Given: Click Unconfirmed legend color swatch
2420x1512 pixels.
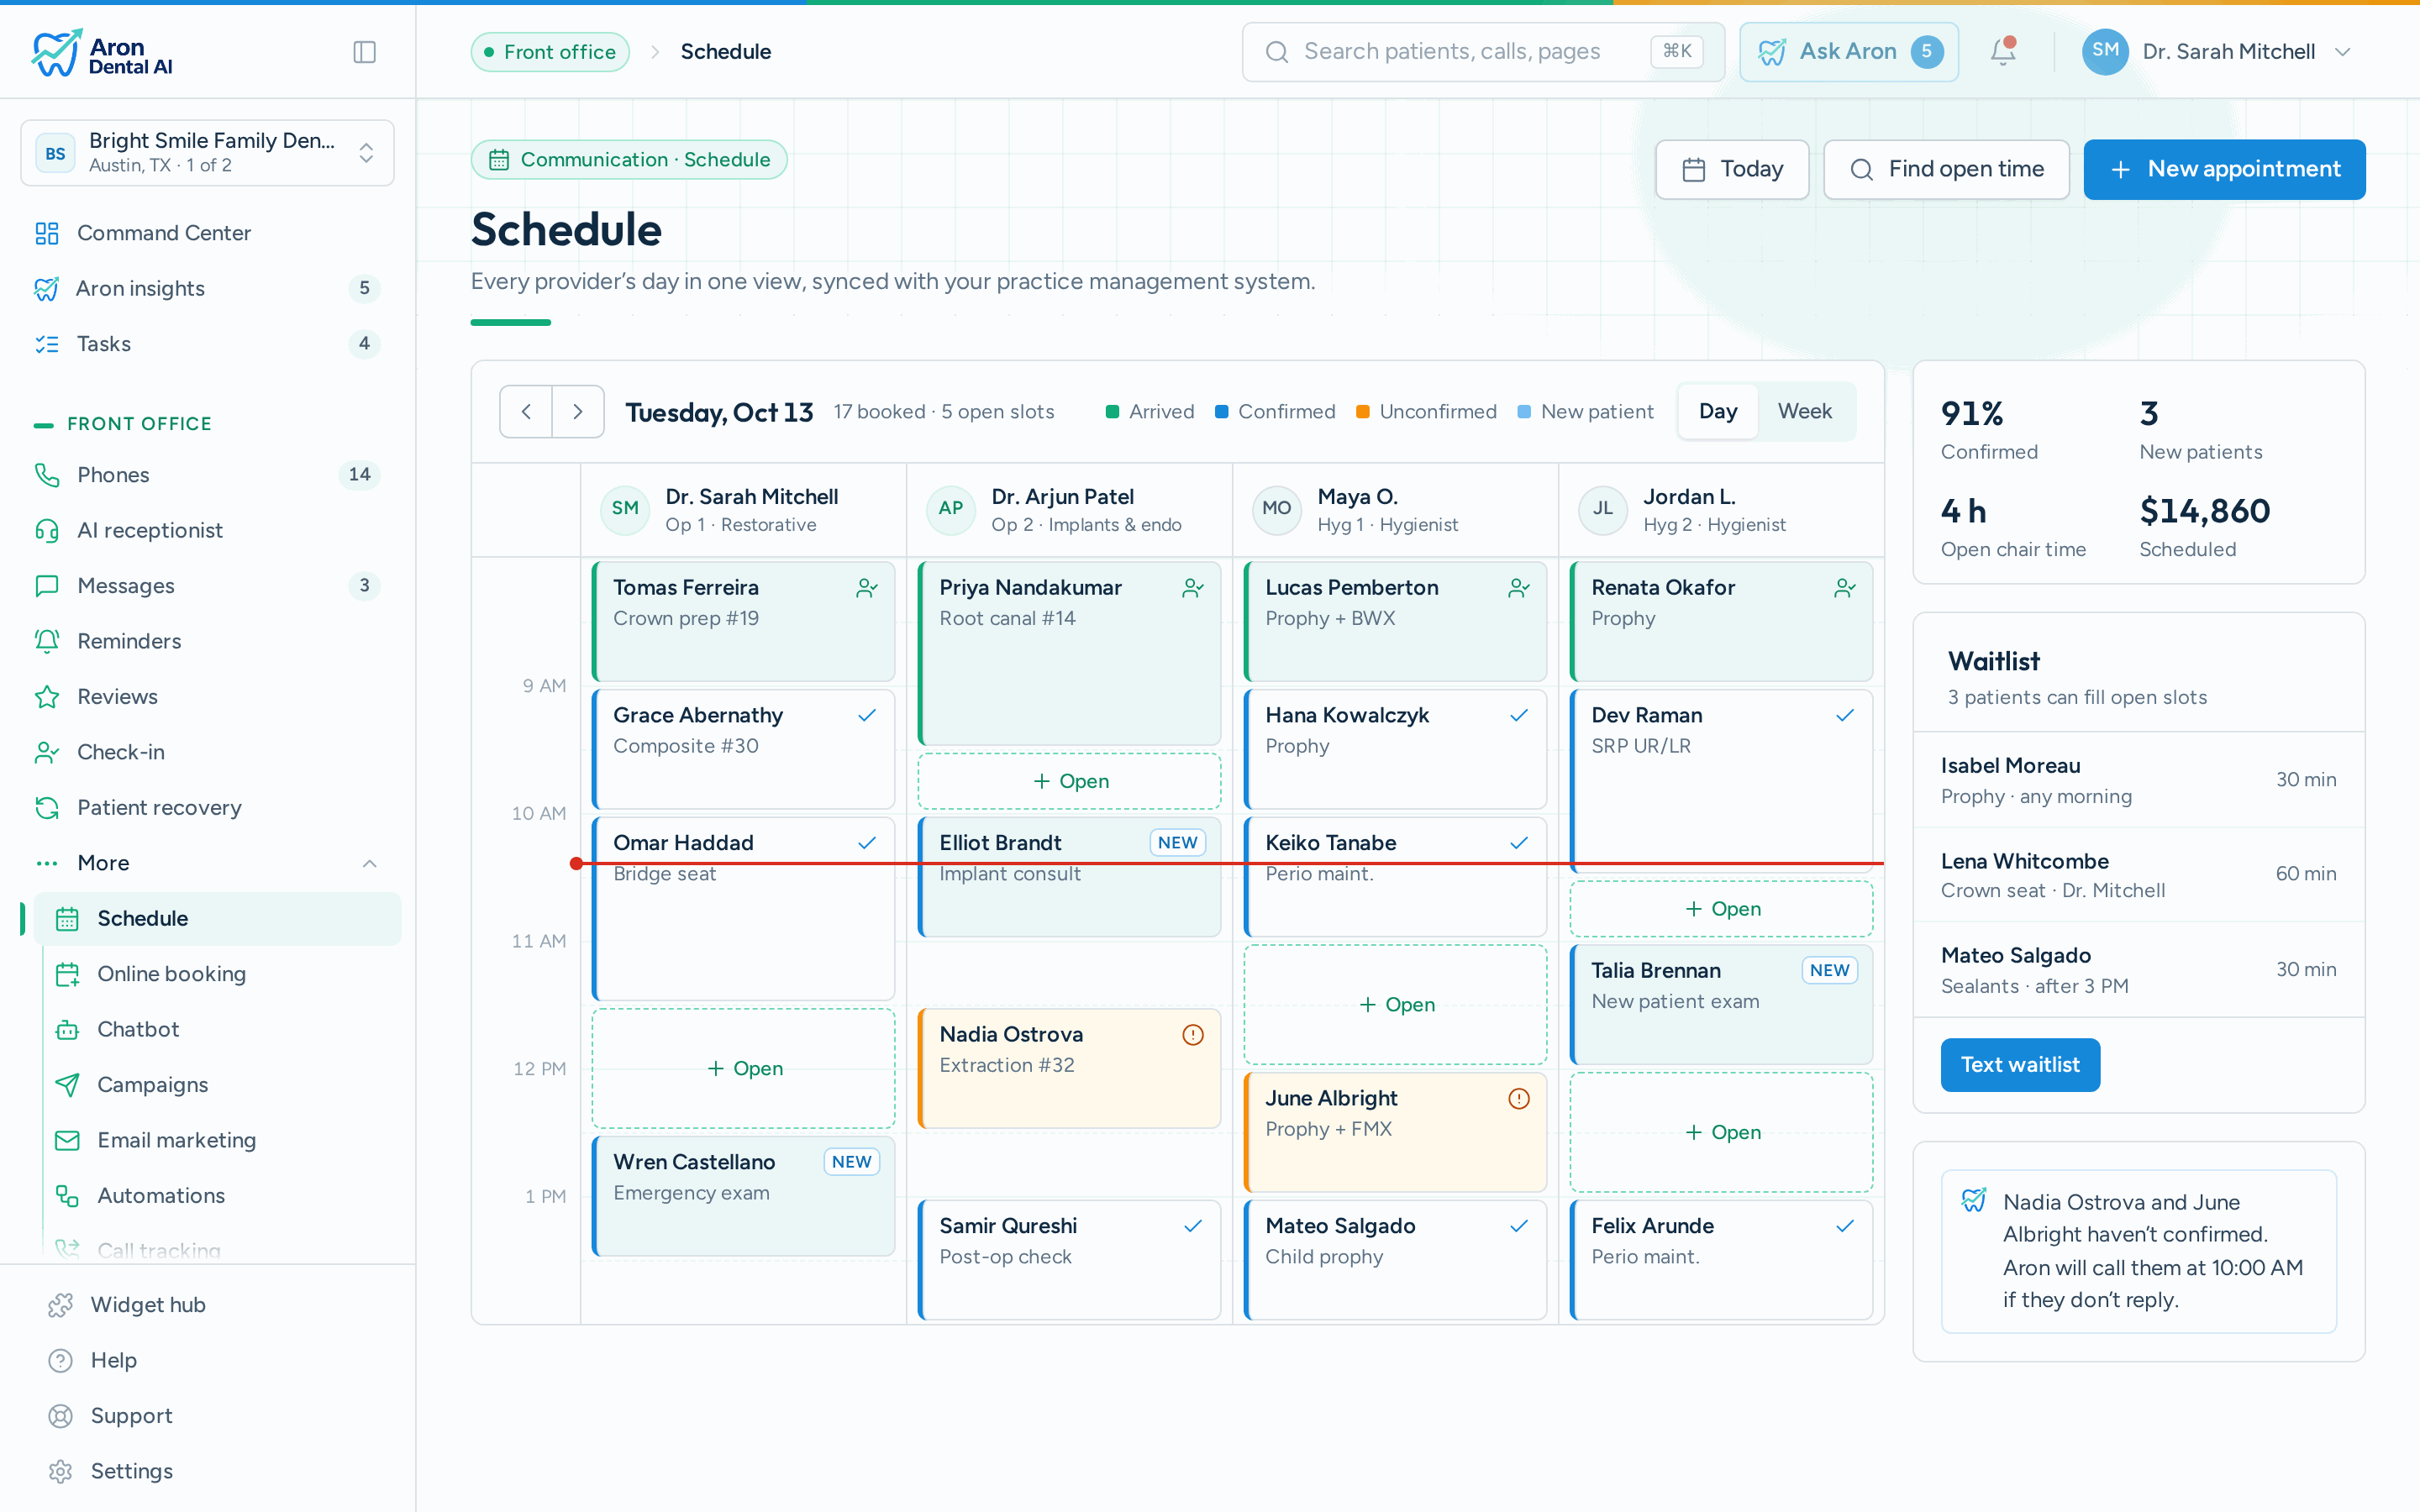Looking at the screenshot, I should (x=1362, y=412).
